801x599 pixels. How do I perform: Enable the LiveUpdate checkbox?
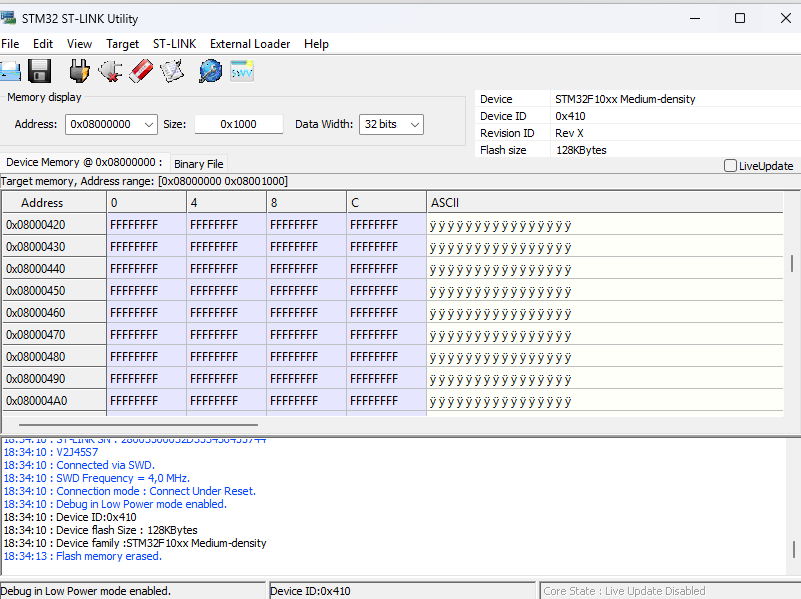(x=730, y=166)
